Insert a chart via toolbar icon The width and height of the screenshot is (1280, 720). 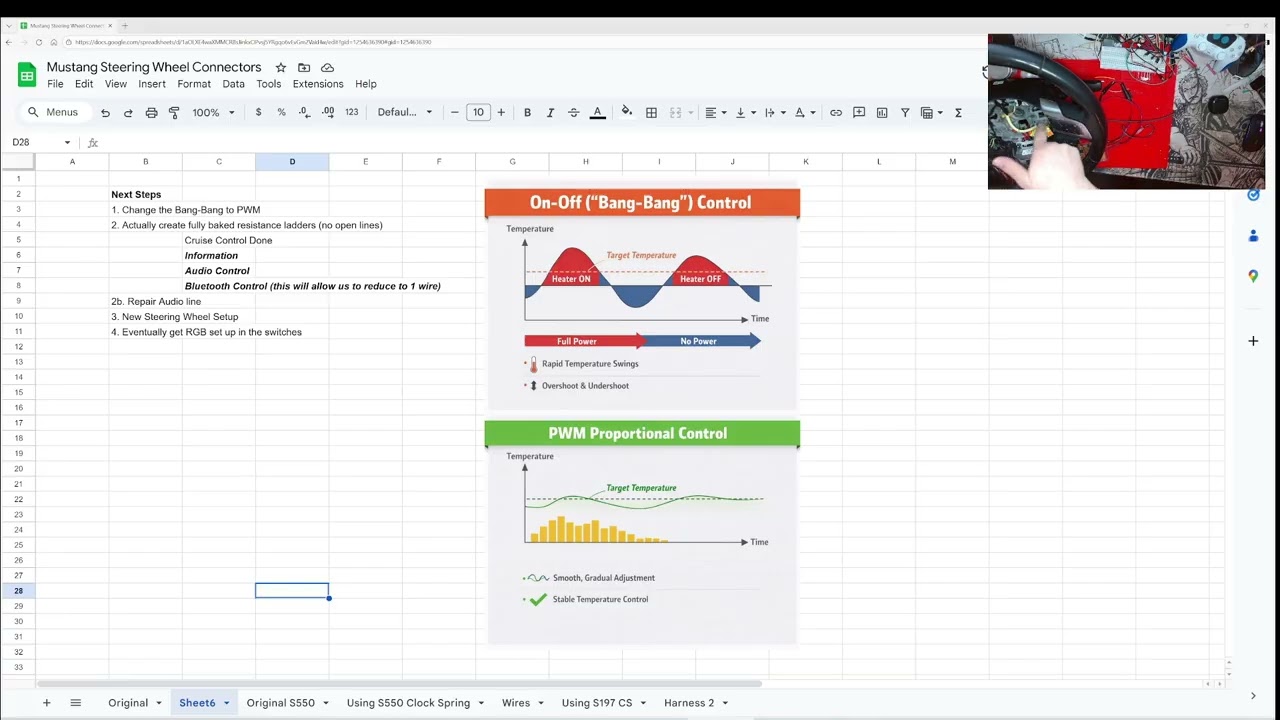[x=882, y=113]
